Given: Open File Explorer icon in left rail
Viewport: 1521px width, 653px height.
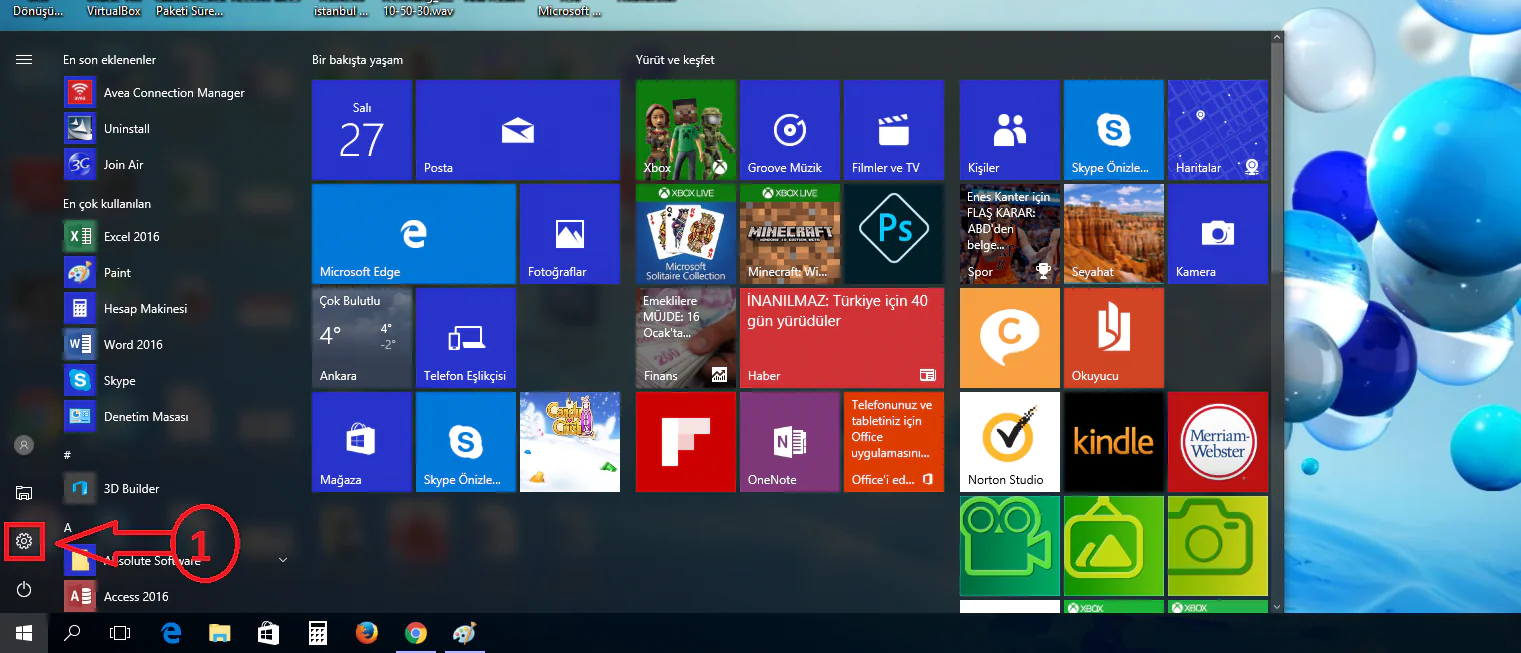Looking at the screenshot, I should click(24, 492).
